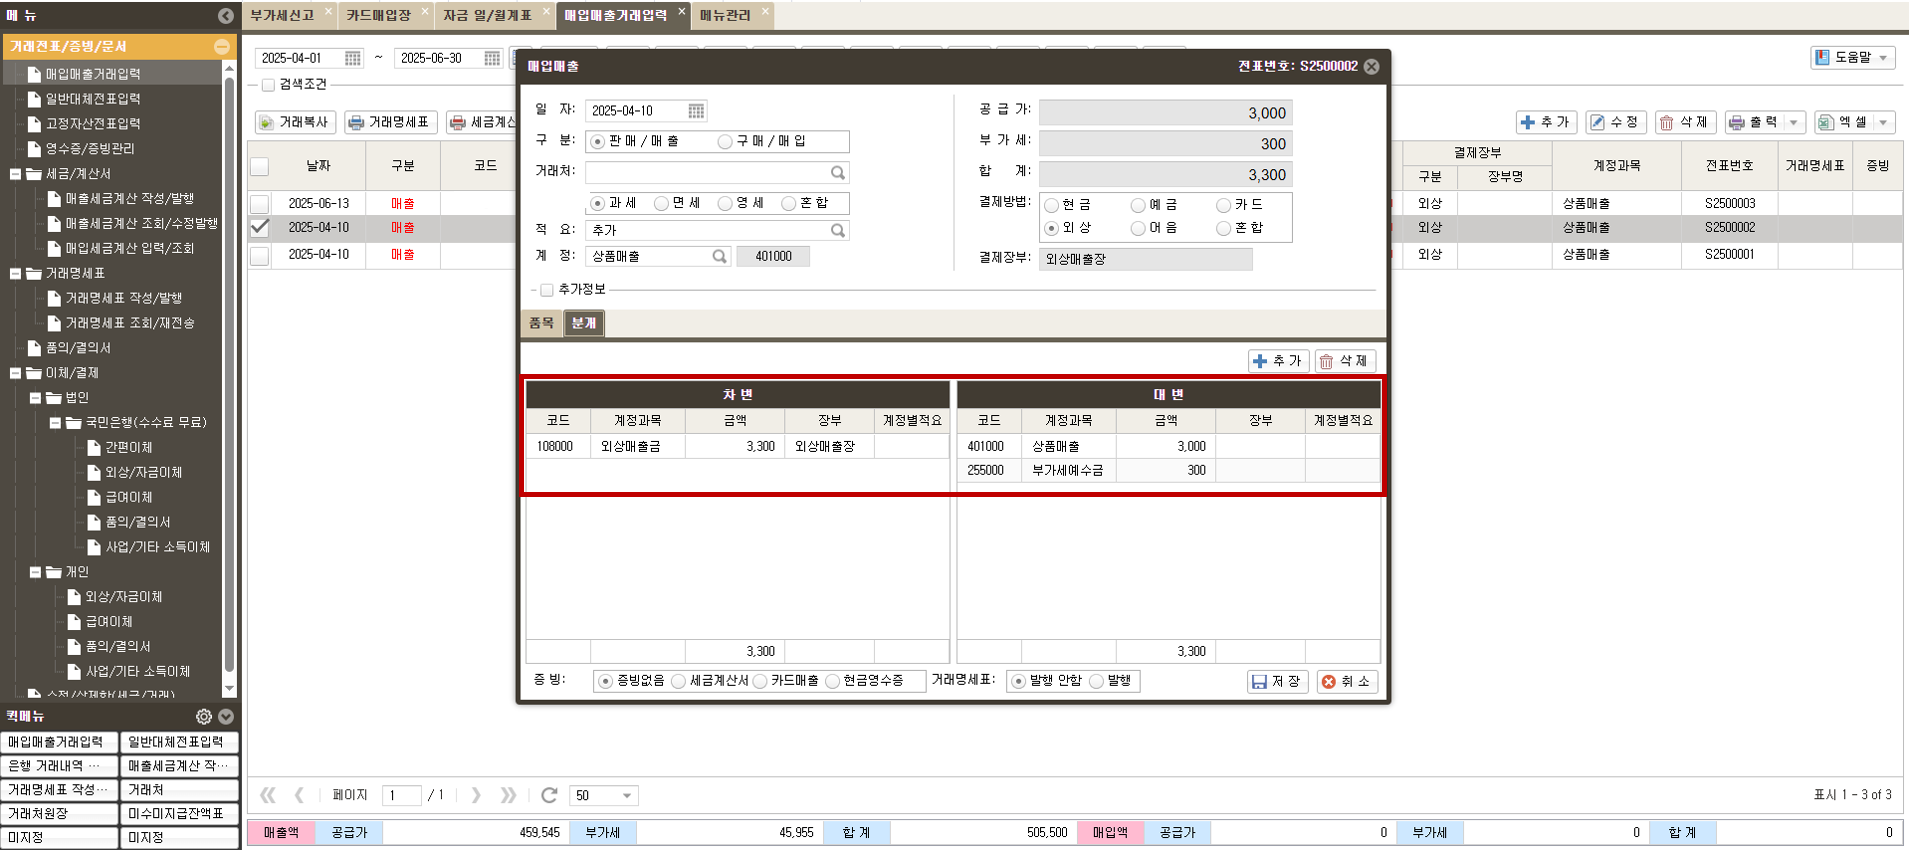This screenshot has width=1909, height=850.
Task: Switch to the 메뉴관리 tab
Action: click(x=725, y=15)
